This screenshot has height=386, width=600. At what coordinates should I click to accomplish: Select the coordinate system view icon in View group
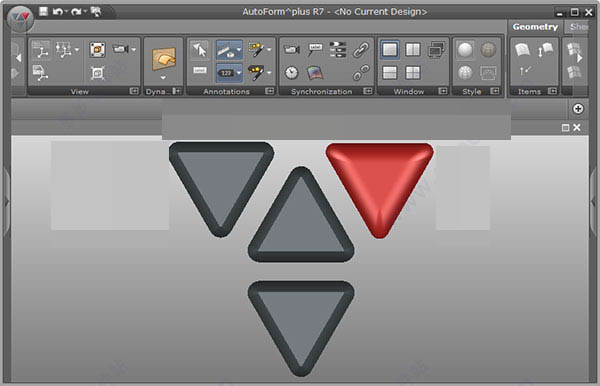41,50
